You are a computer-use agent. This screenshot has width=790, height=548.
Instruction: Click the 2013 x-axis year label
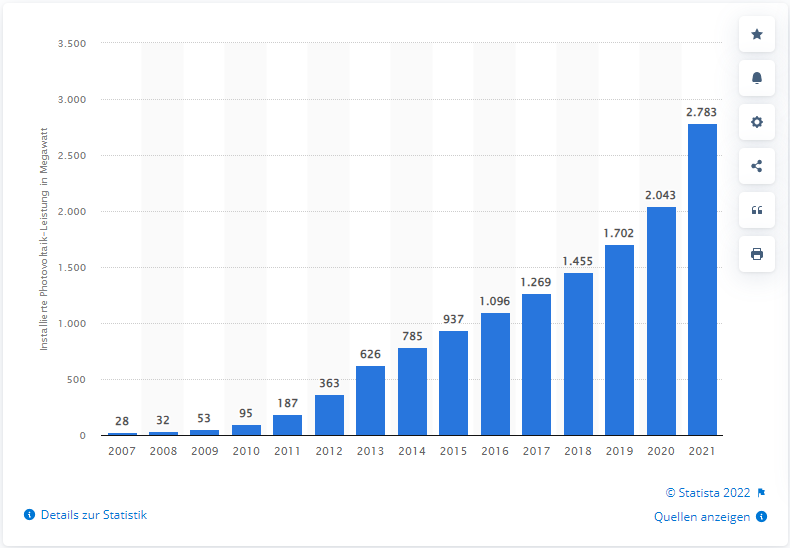[x=370, y=451]
